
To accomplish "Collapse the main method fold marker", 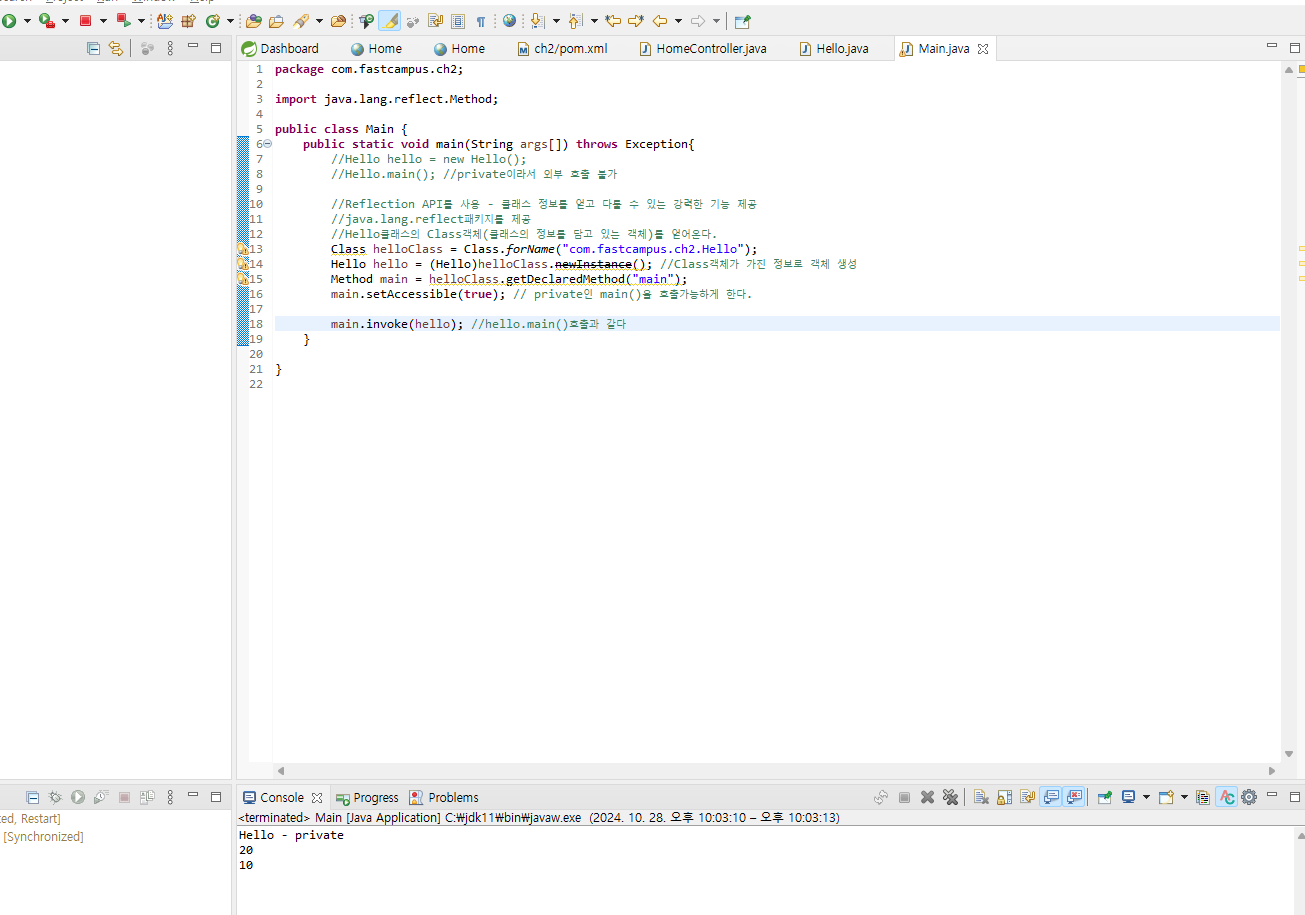I will click(267, 144).
